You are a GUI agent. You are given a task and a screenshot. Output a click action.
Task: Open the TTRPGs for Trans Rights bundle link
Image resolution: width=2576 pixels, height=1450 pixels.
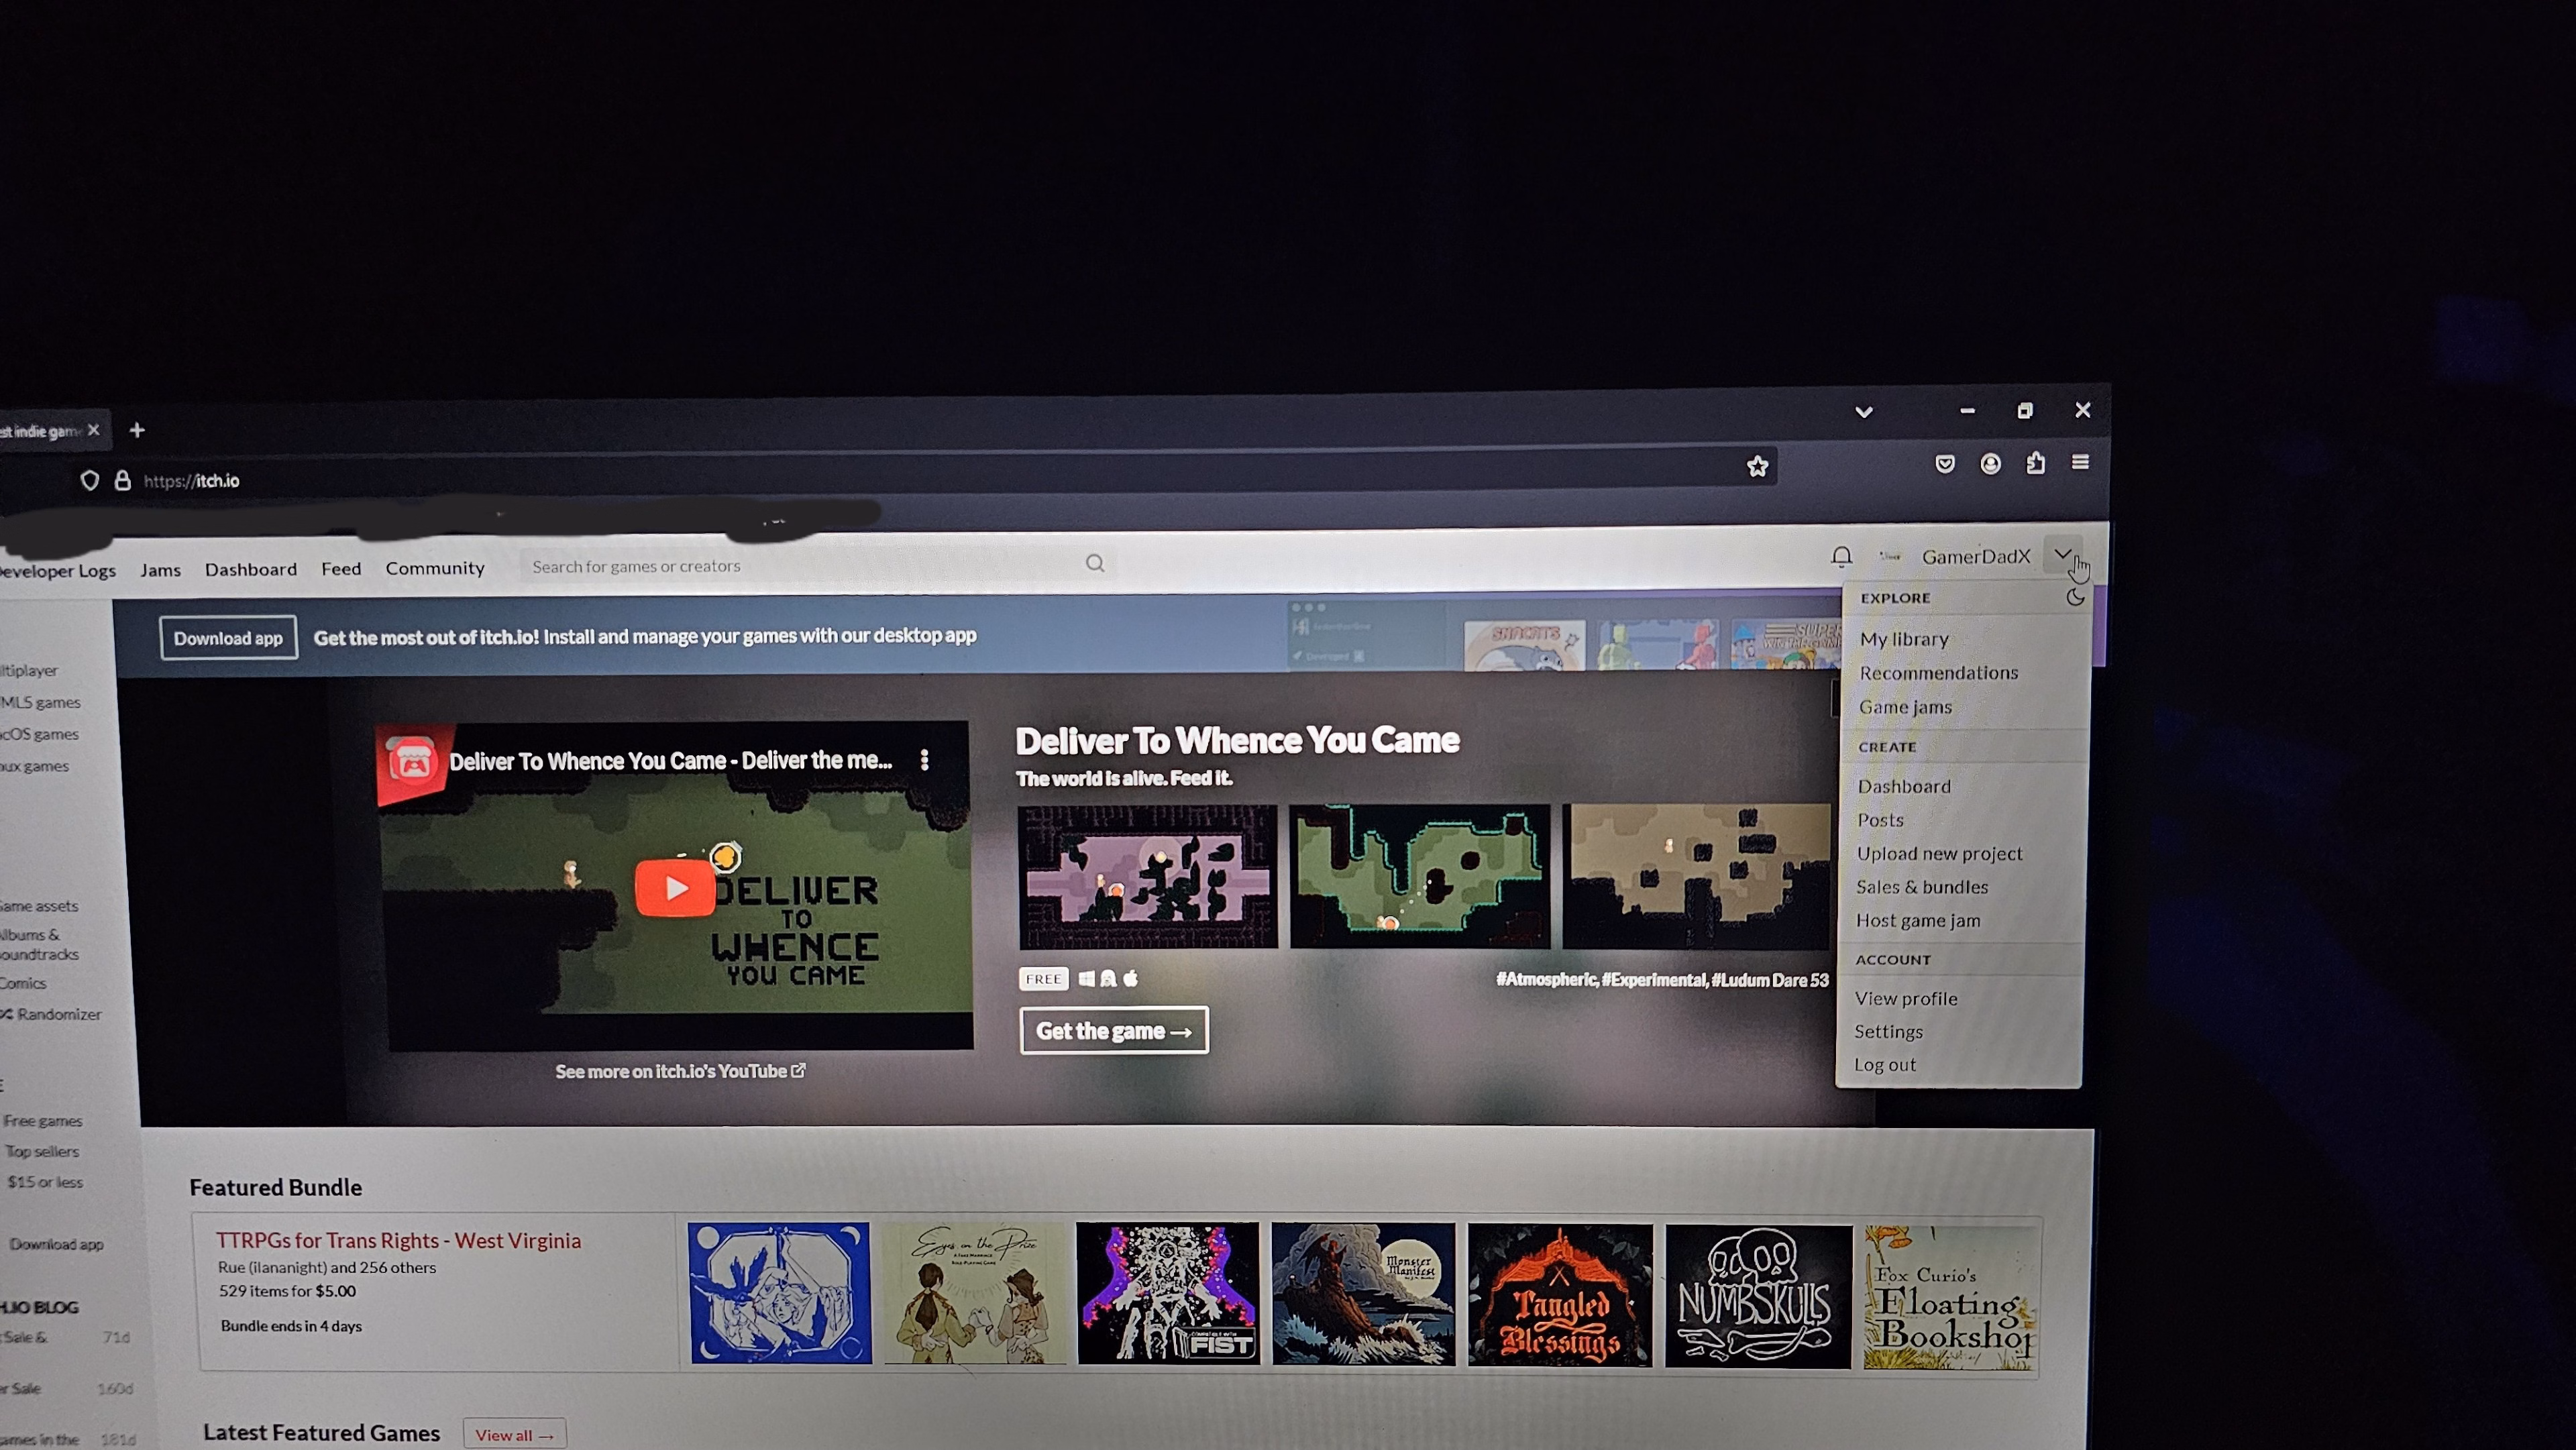(398, 1240)
